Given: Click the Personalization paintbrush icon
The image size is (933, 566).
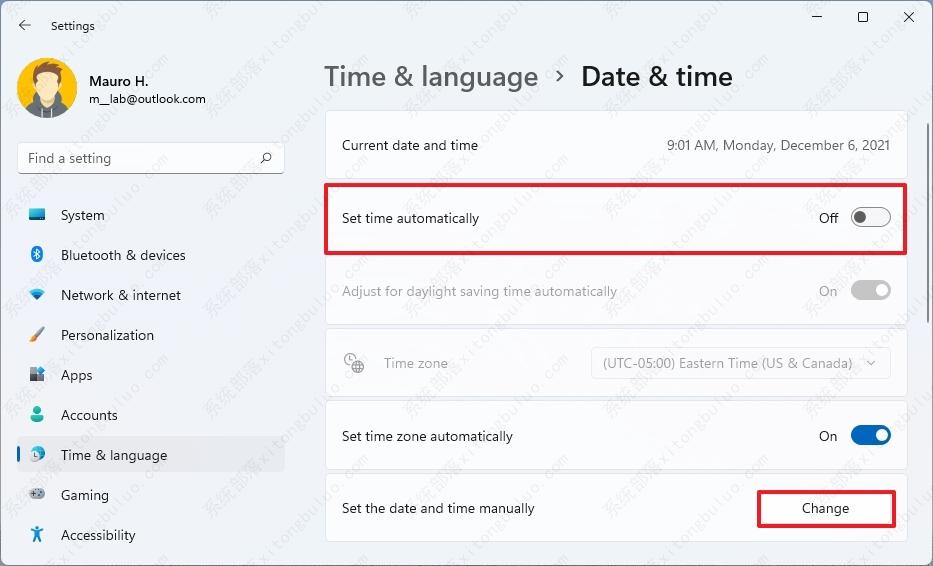Looking at the screenshot, I should point(37,335).
